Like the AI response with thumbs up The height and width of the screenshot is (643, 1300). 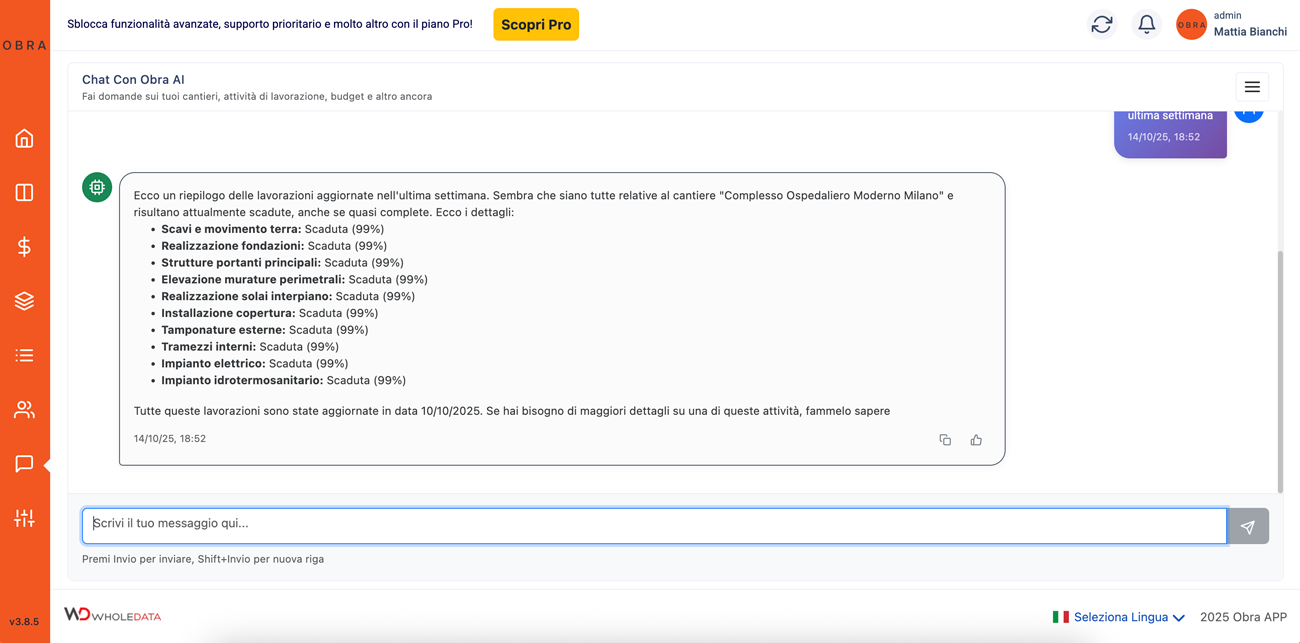point(976,440)
